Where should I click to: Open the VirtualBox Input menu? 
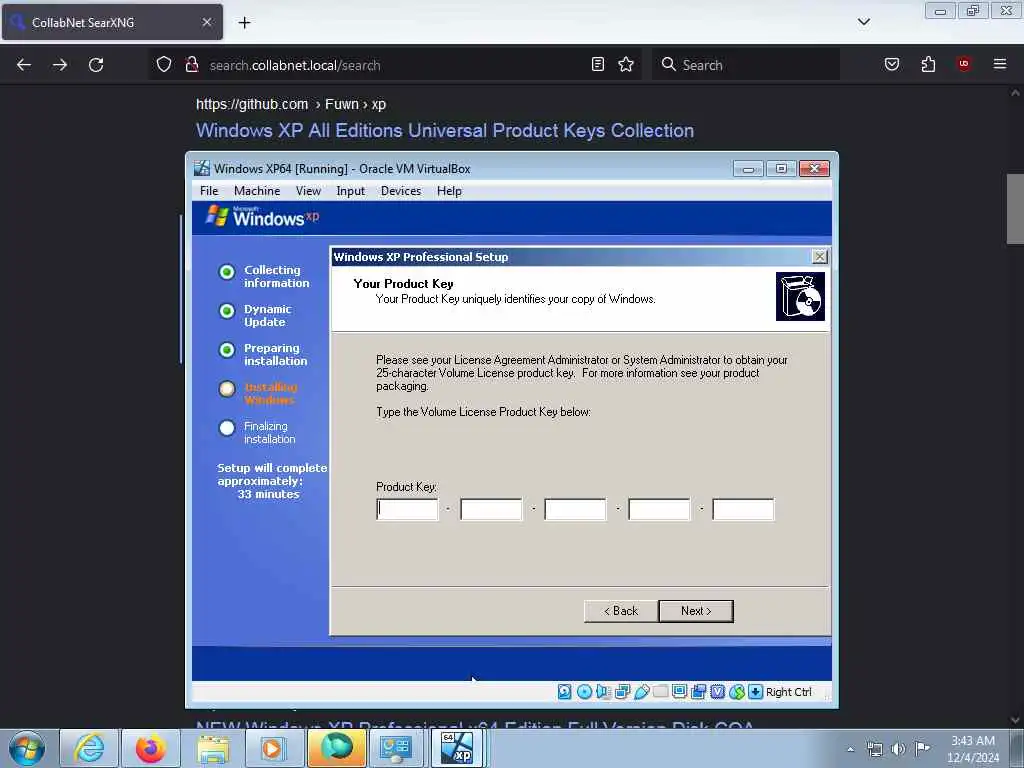351,191
